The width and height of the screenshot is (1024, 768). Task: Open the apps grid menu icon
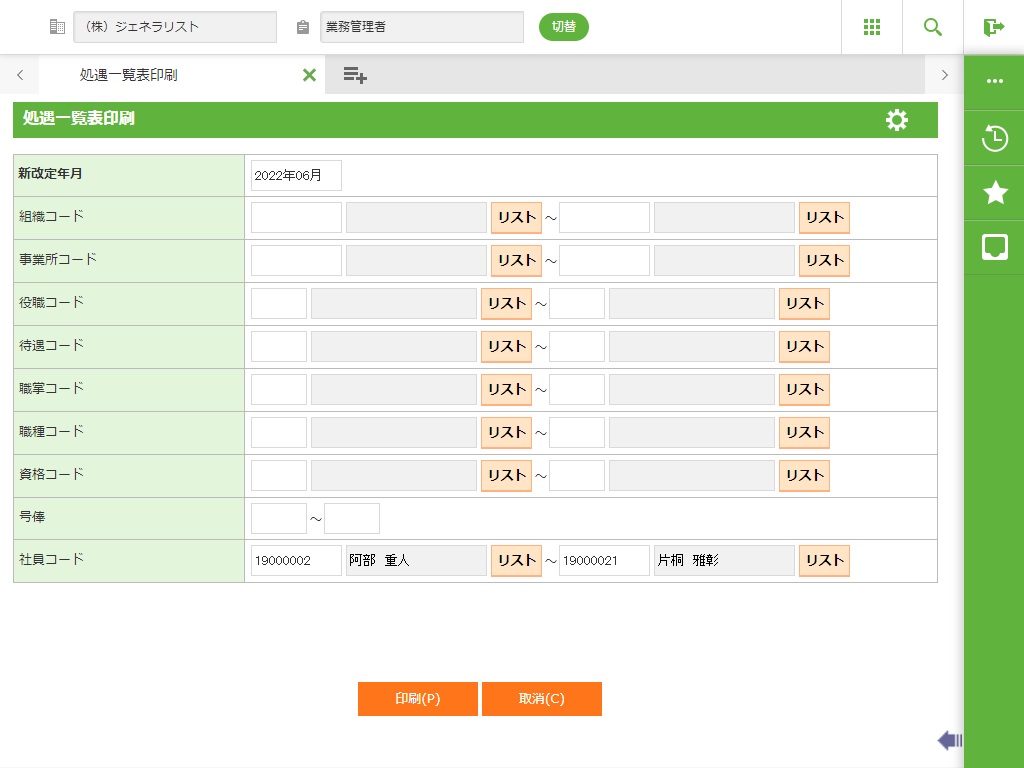point(871,27)
